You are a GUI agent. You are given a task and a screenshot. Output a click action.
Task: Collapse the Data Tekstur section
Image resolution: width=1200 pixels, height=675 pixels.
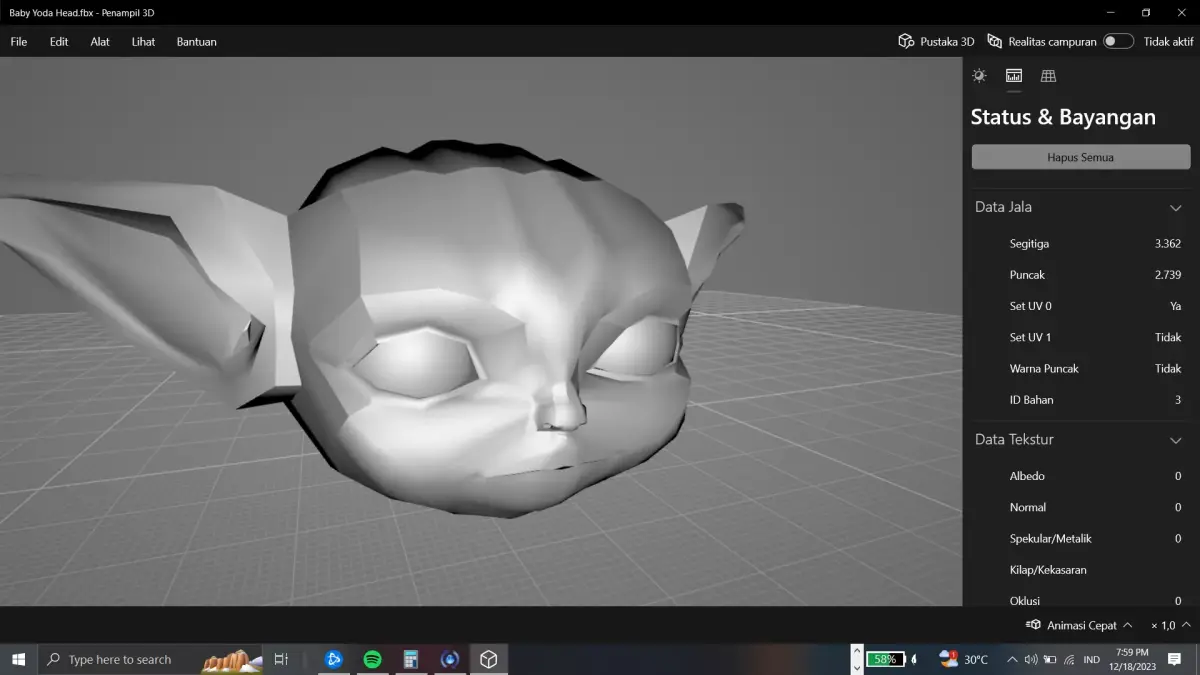[1176, 440]
